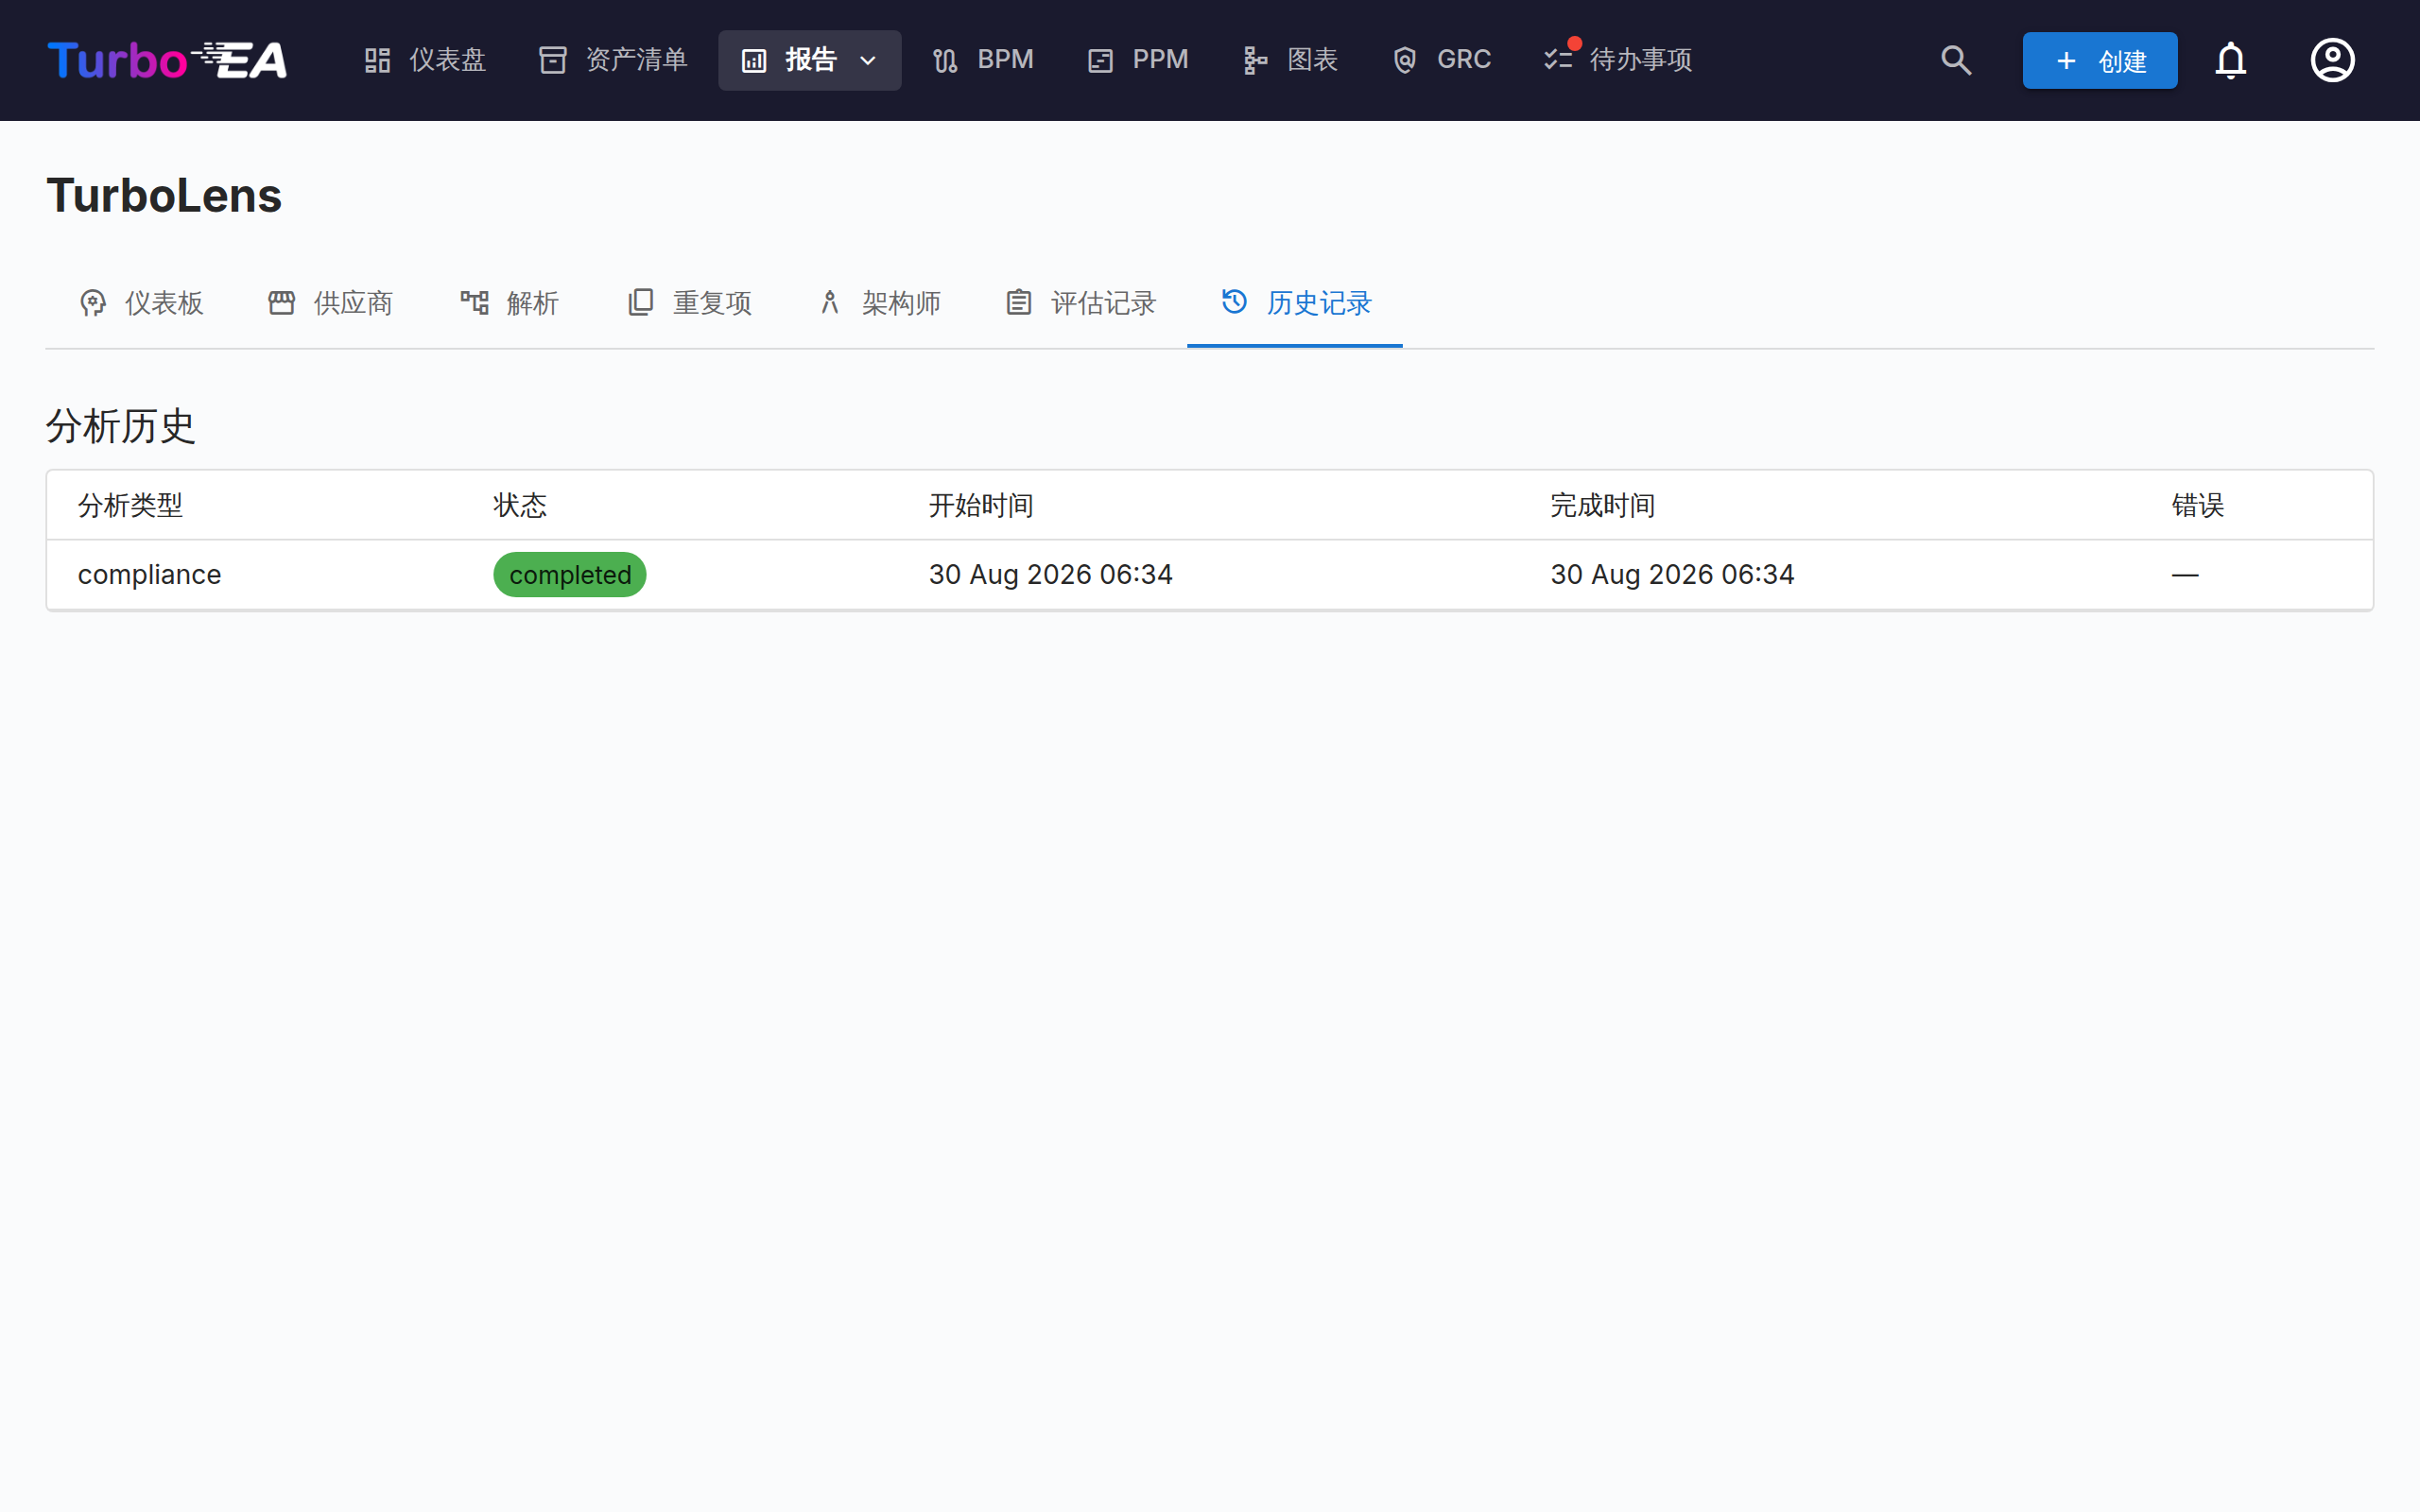
Task: Open the 仪表盘 dashboard nav item
Action: [x=425, y=60]
